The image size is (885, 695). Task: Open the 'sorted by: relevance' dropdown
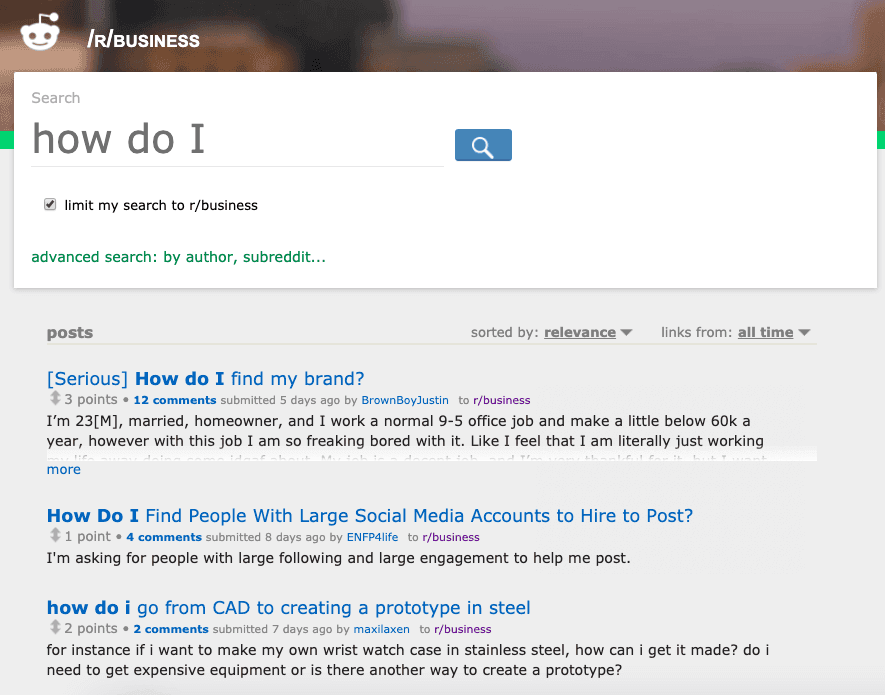(x=588, y=332)
